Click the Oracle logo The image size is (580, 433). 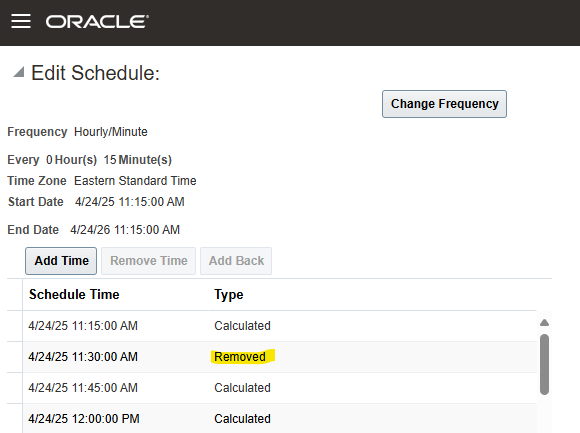[97, 21]
